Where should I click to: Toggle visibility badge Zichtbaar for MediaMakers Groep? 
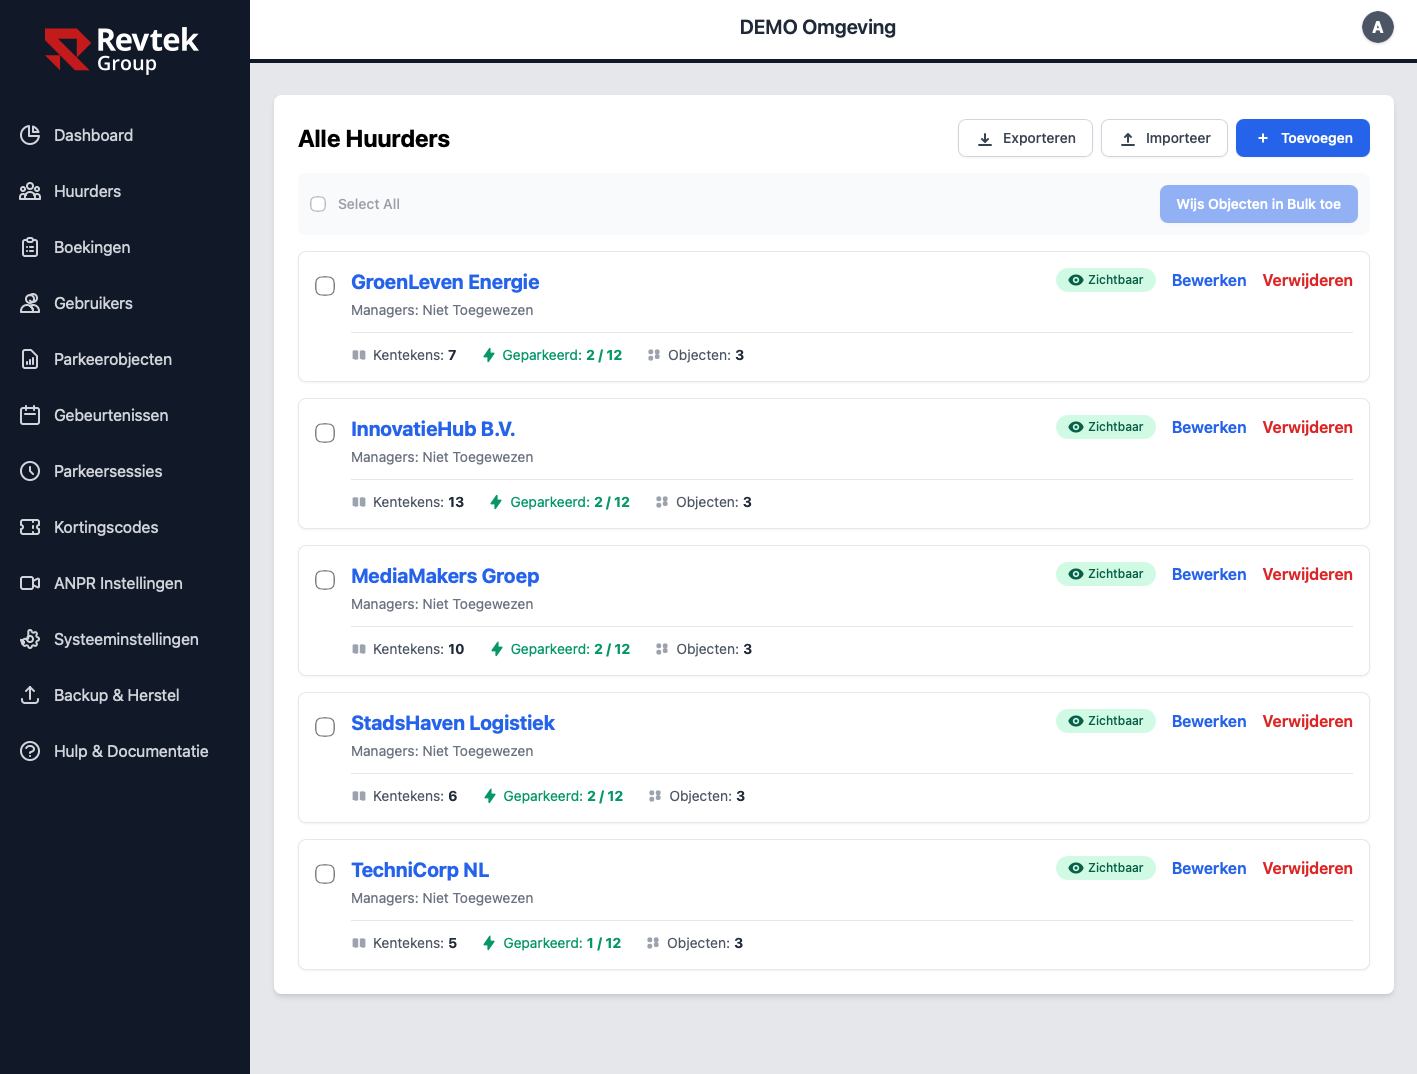[x=1105, y=574]
